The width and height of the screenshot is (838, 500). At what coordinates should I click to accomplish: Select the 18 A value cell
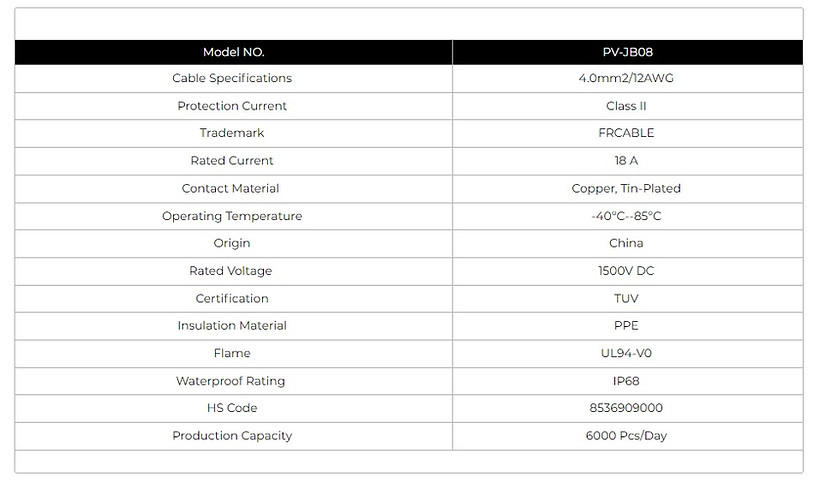[x=628, y=161]
